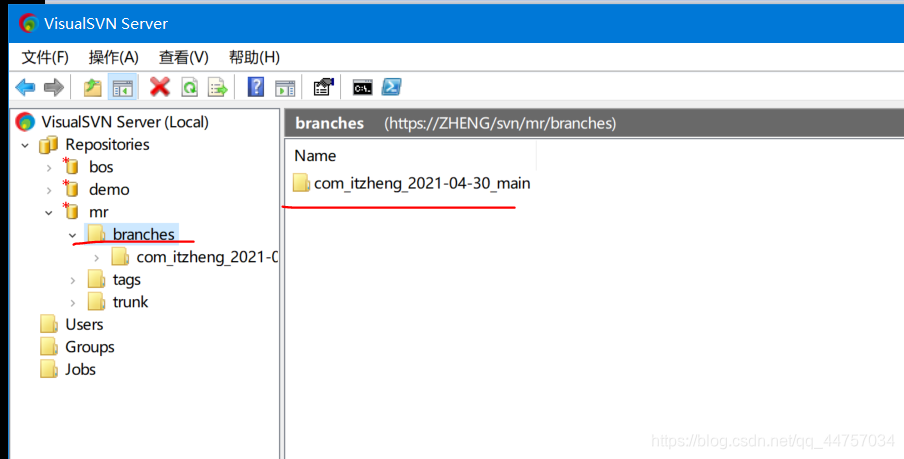Click the gray Forward arrow toolbar icon

coord(54,88)
